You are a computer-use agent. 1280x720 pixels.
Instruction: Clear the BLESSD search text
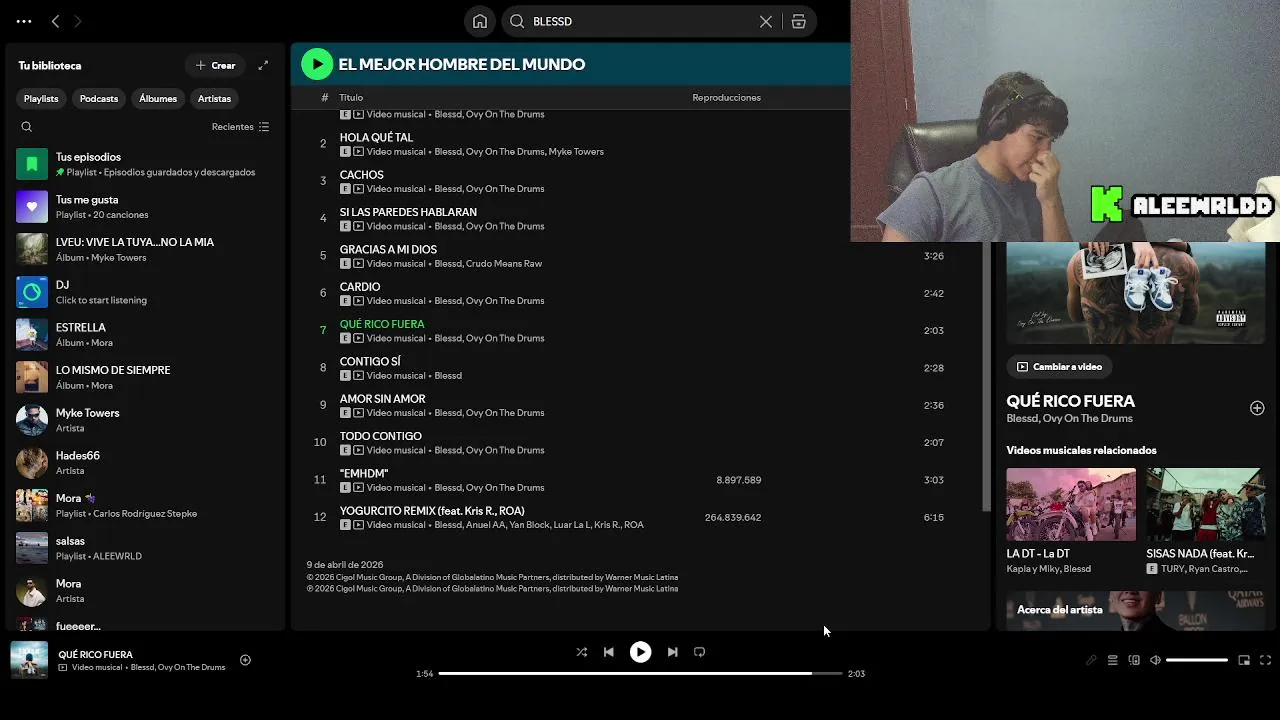(x=766, y=21)
